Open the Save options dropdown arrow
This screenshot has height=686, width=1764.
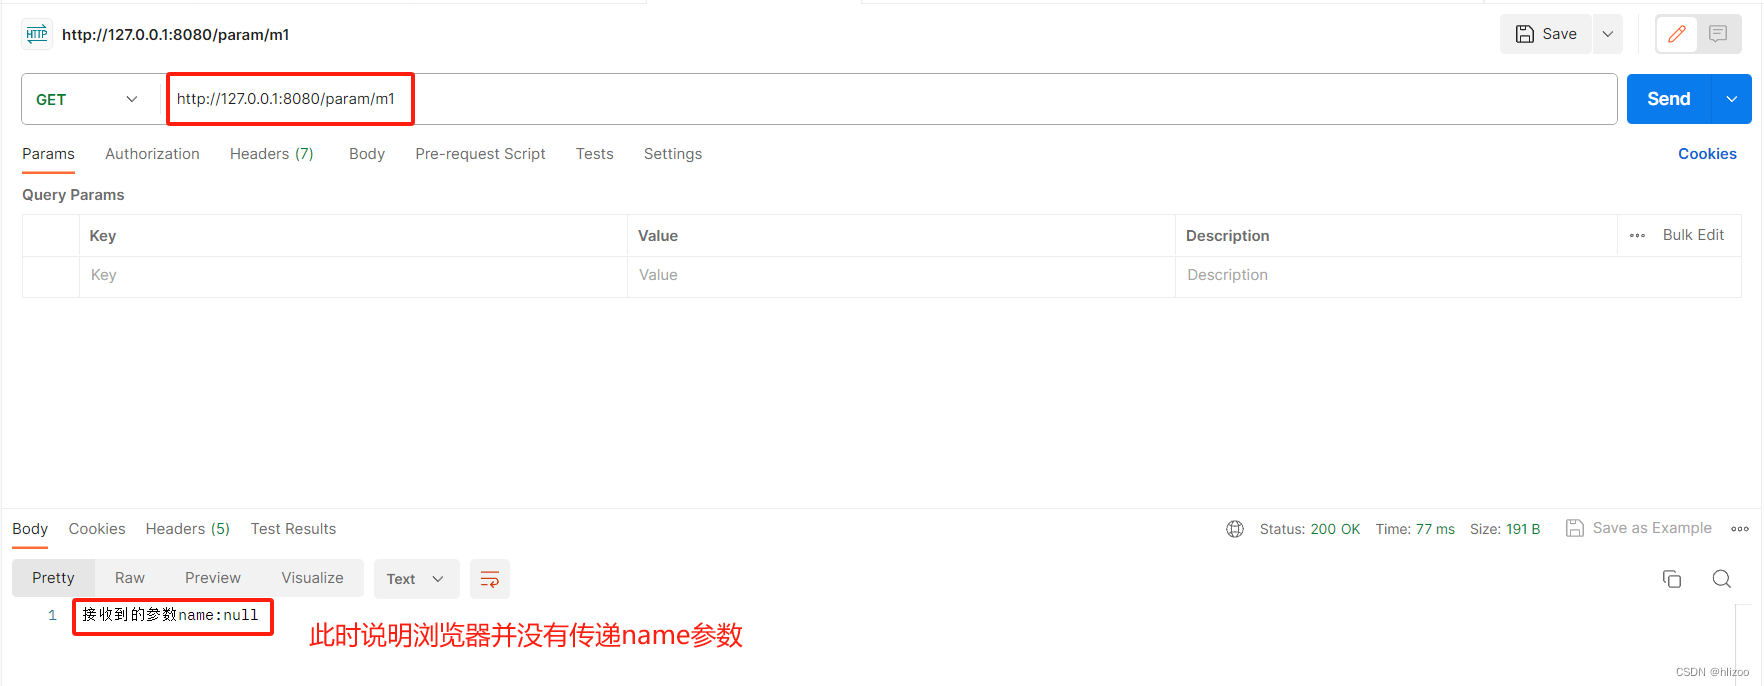tap(1608, 34)
